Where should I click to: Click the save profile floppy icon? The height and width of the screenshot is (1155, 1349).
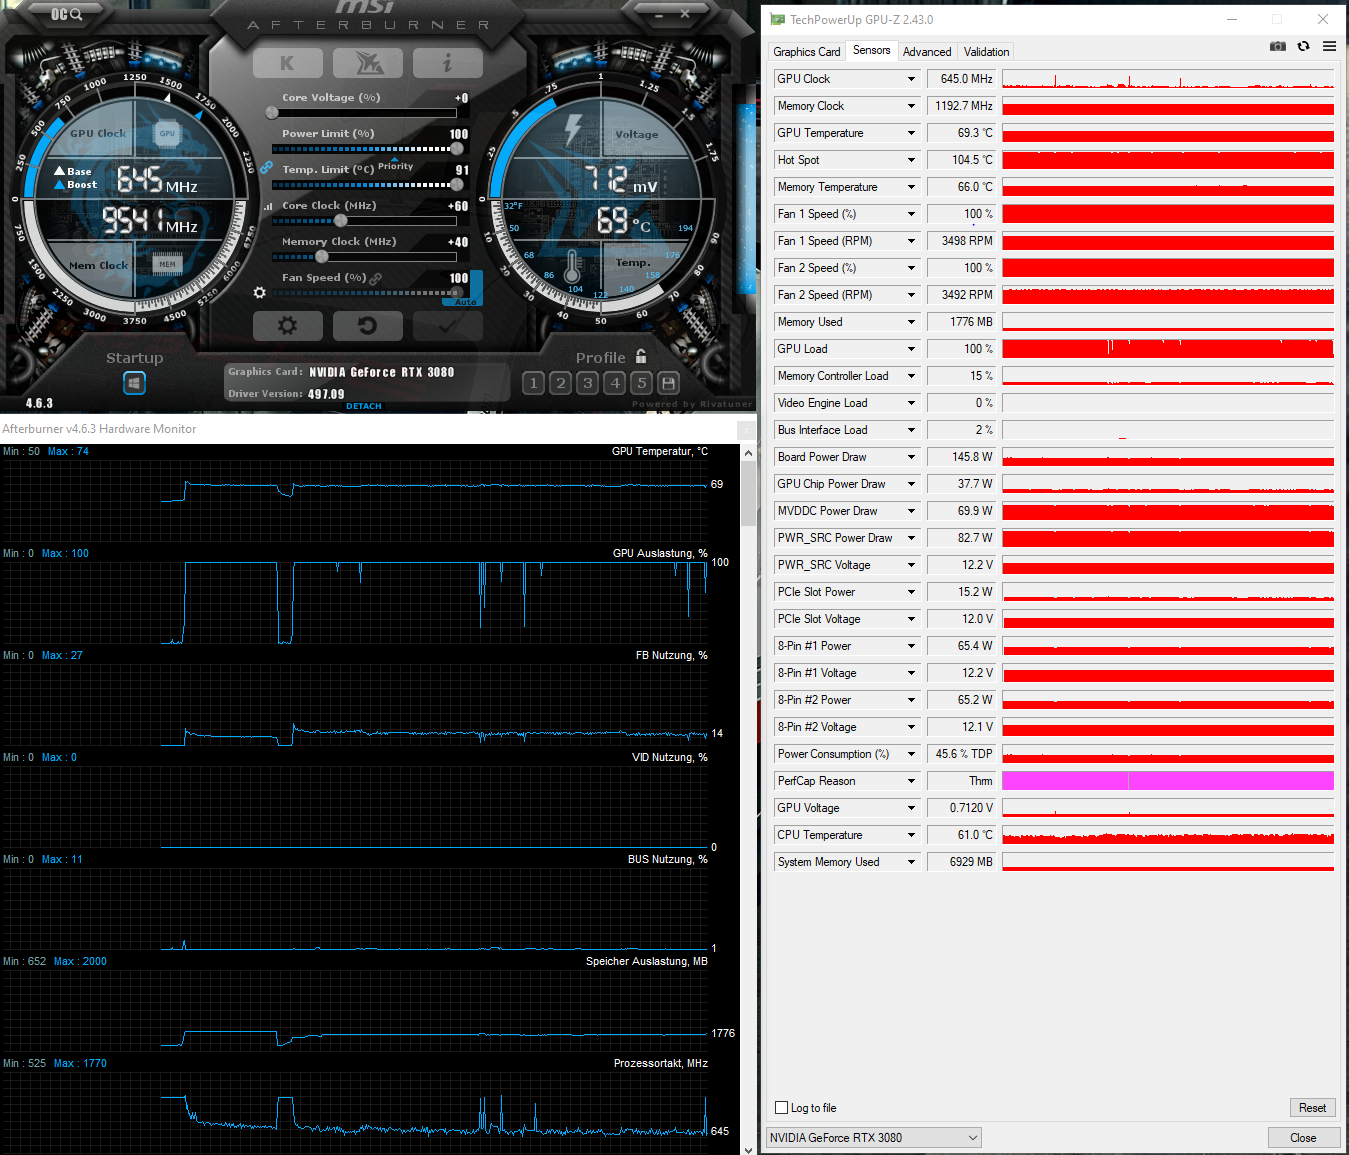click(669, 383)
